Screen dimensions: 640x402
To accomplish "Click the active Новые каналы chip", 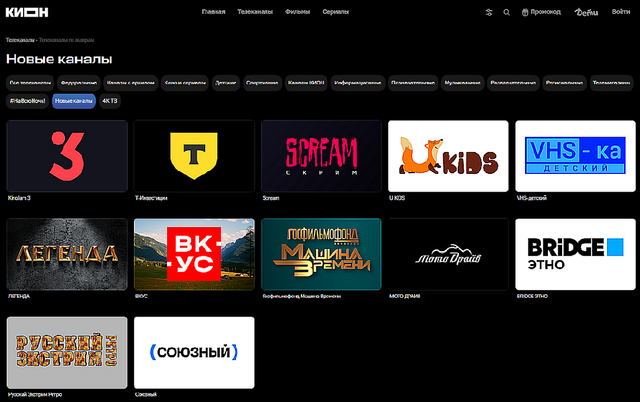I will 74,101.
